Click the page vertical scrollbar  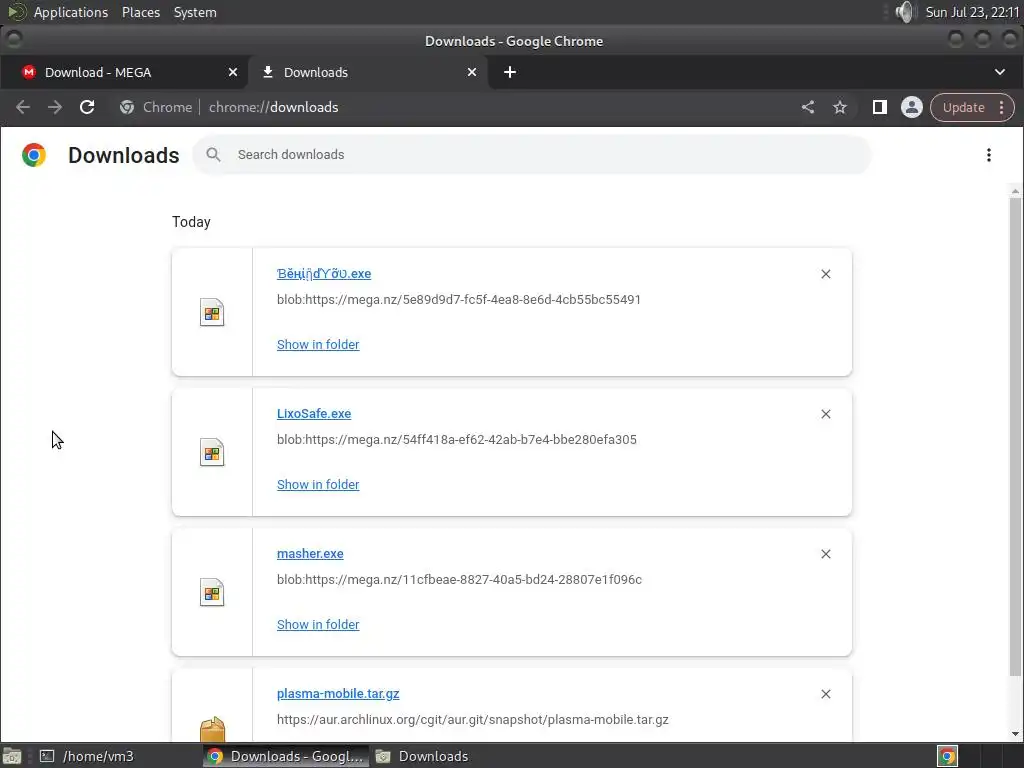pos(1015,436)
